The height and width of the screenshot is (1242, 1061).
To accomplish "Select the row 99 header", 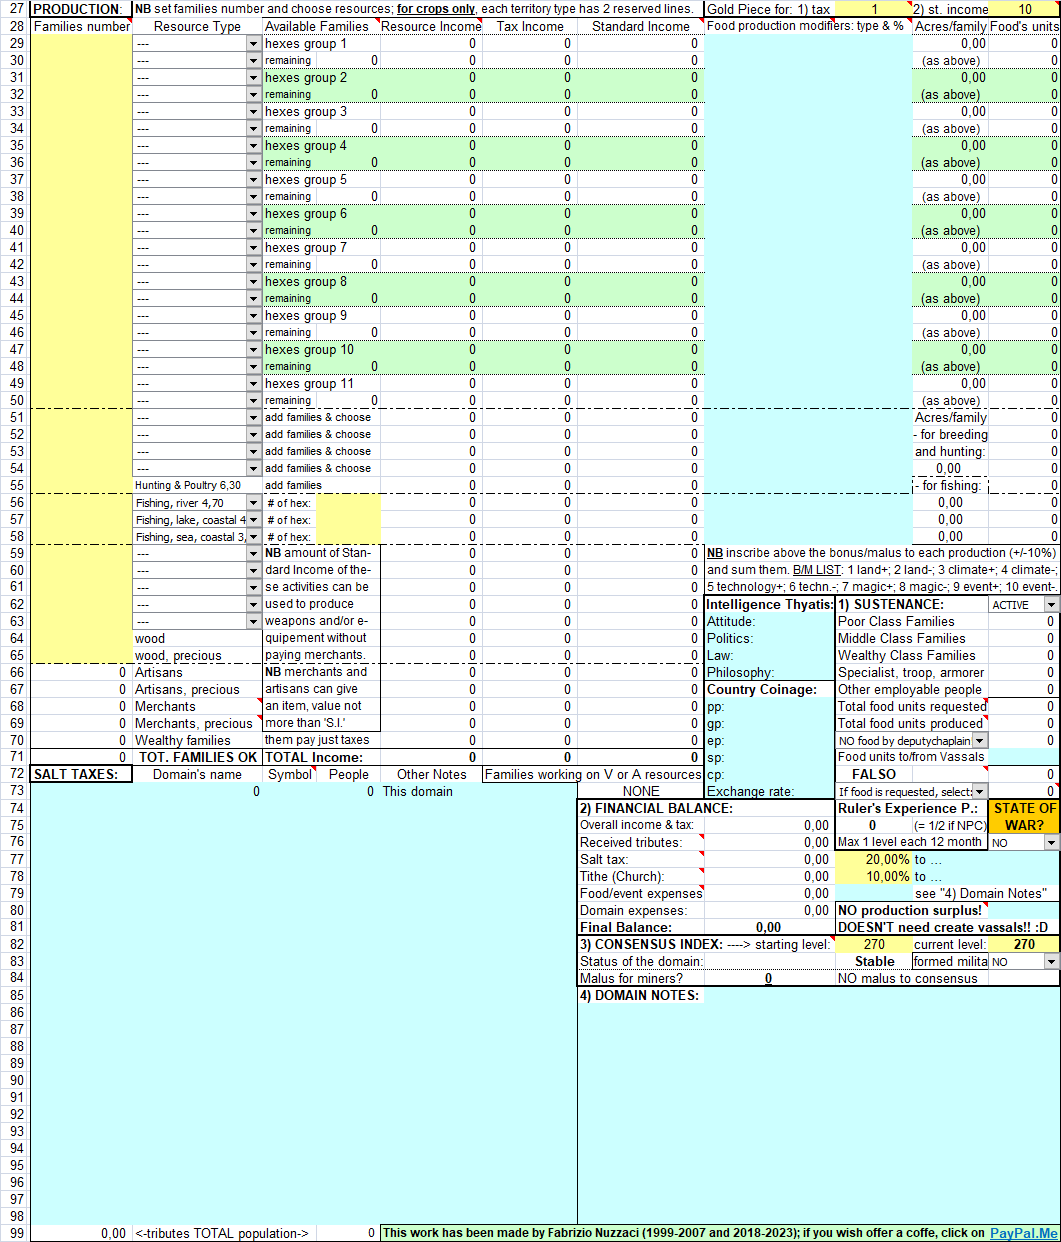I will point(15,1233).
